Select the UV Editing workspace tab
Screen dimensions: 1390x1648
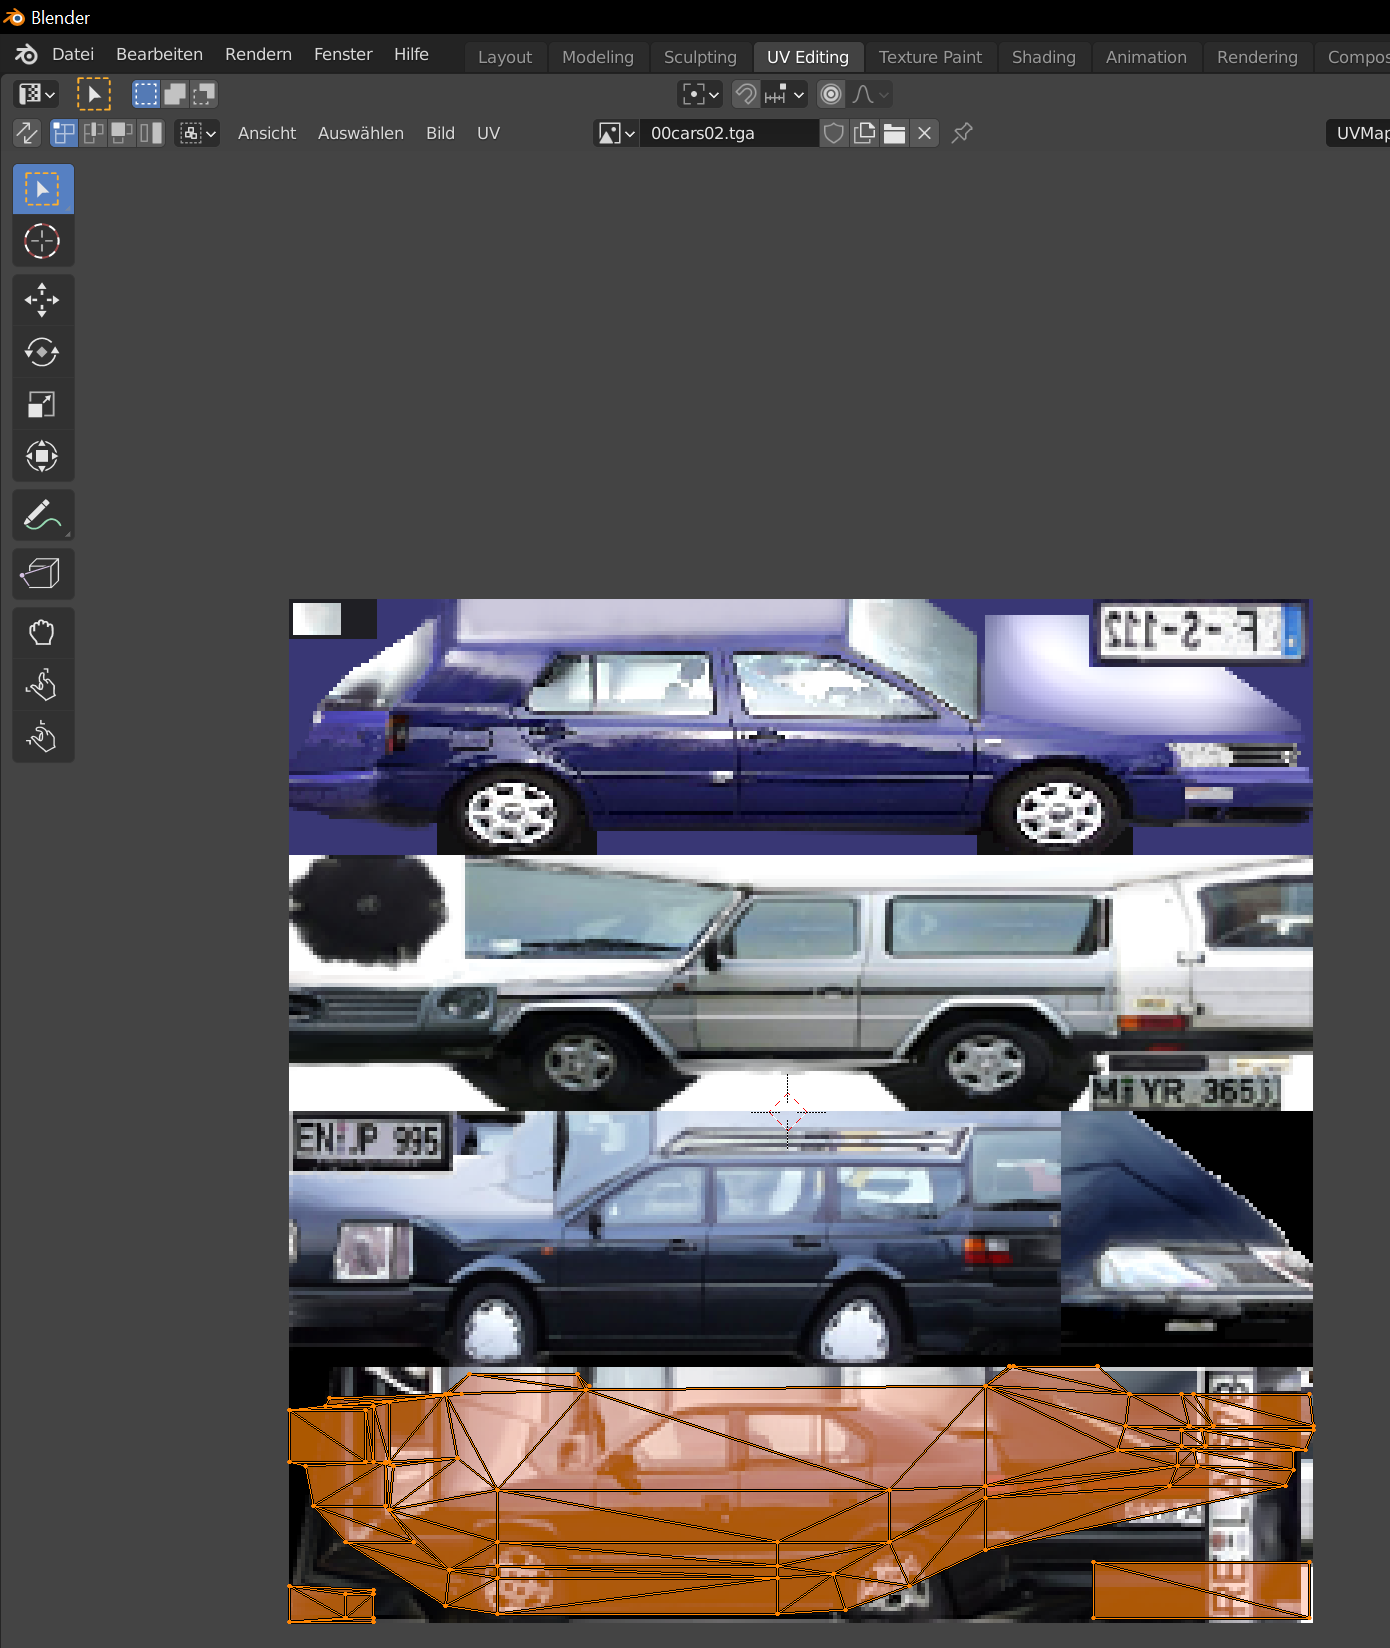pos(808,57)
